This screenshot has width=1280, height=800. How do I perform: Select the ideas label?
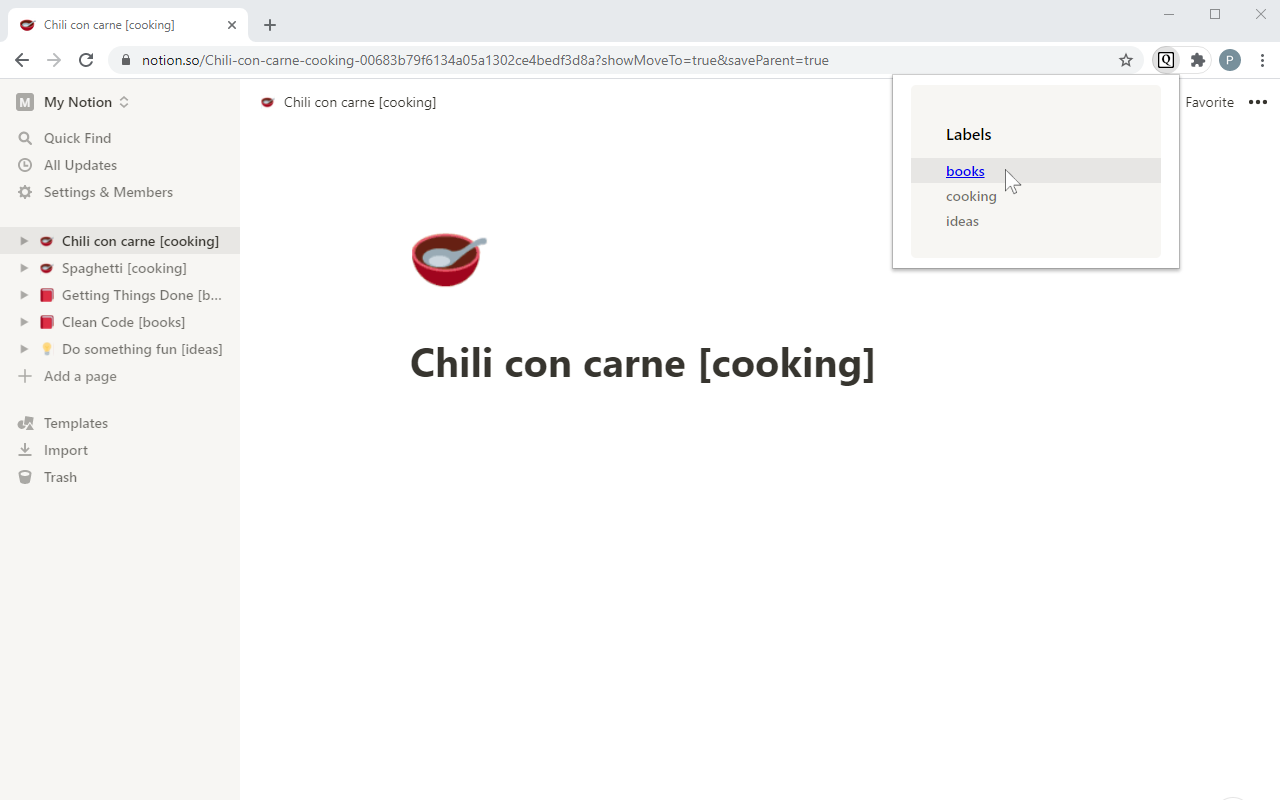click(x=962, y=221)
